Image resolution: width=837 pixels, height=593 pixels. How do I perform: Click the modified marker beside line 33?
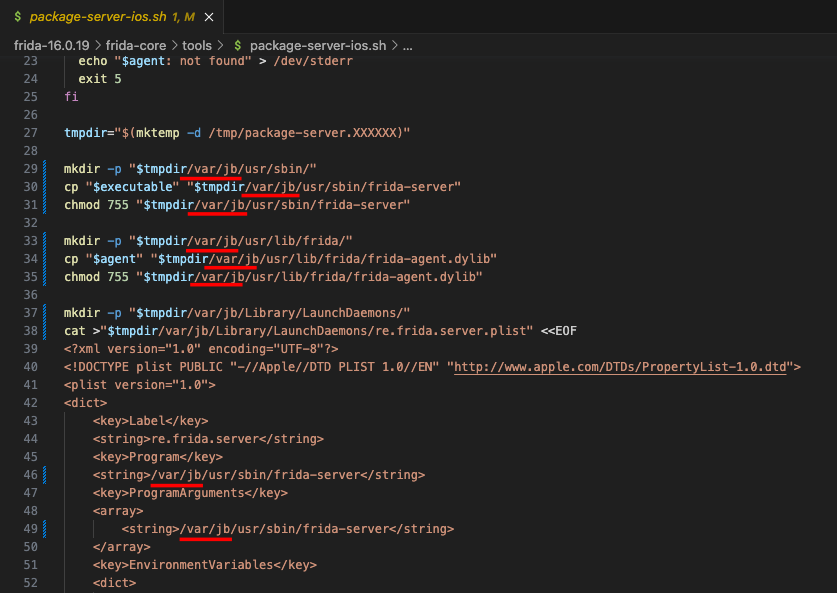click(44, 241)
